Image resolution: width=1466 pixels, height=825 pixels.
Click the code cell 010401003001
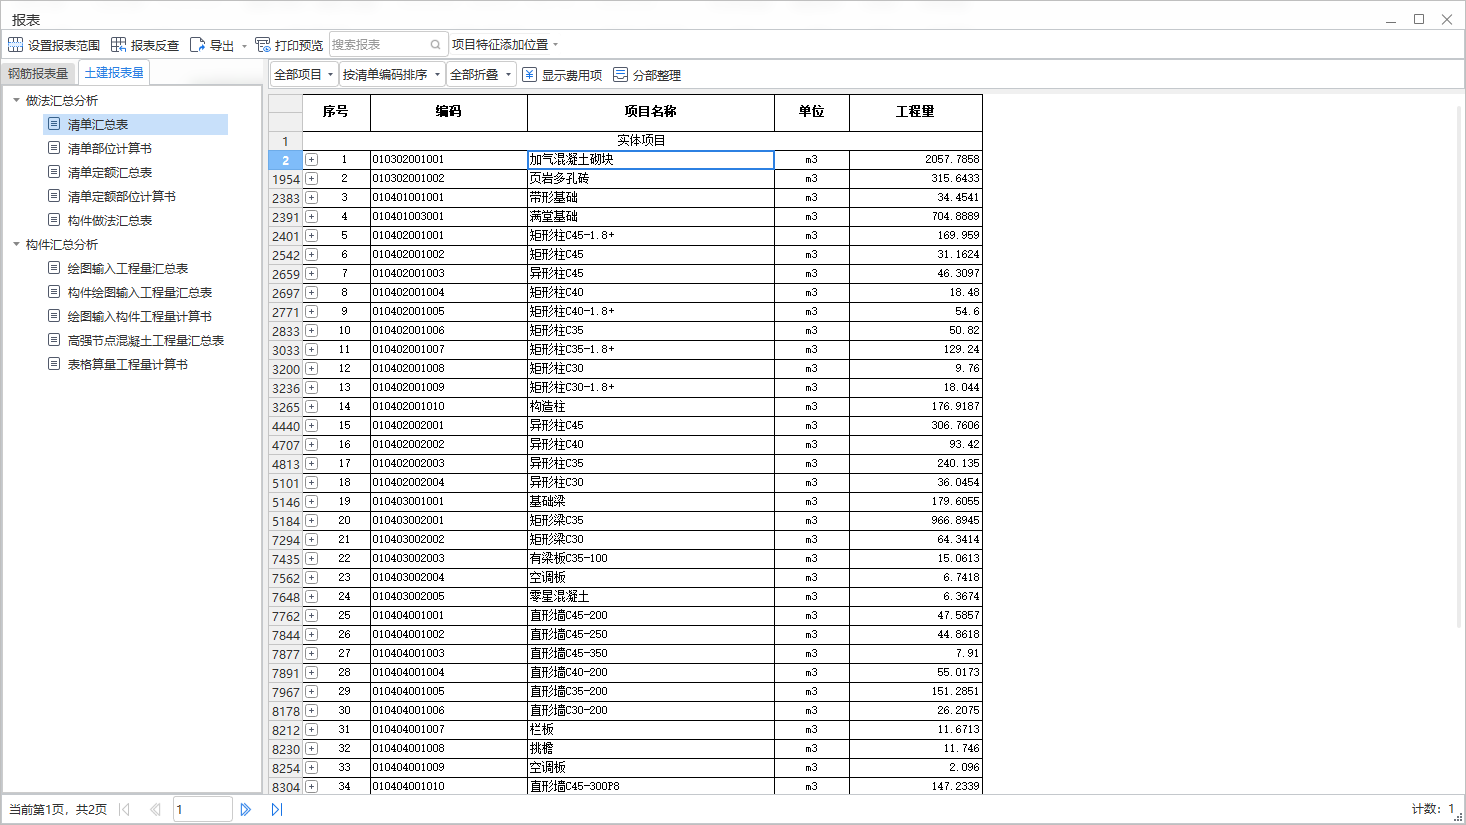[449, 217]
